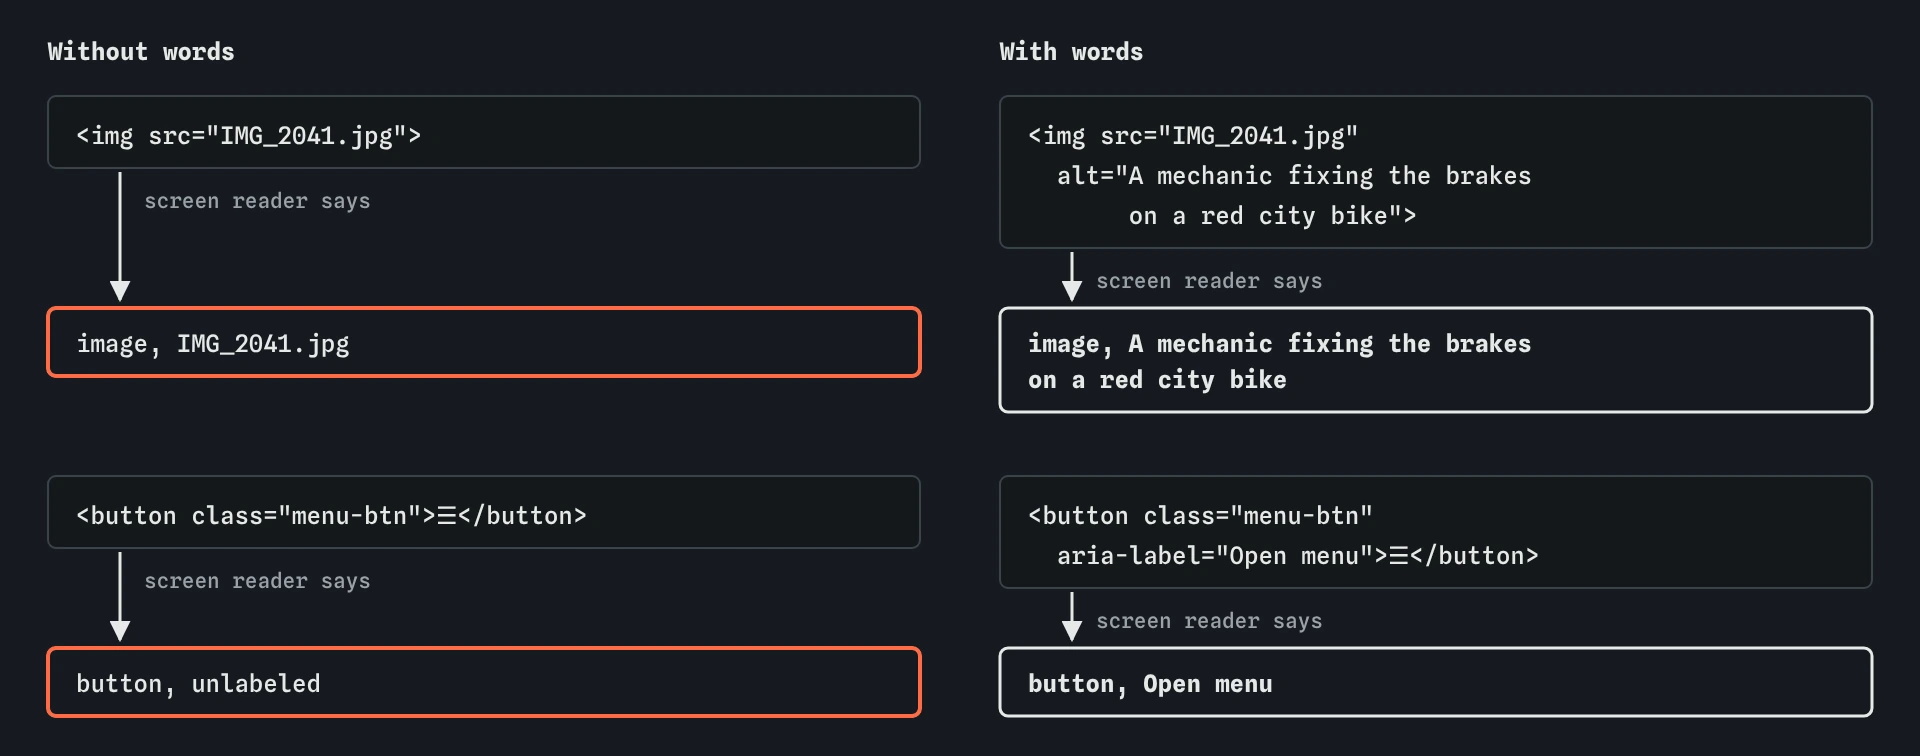Click 'screen reader says' label under the first img code
This screenshot has height=756, width=1920.
click(257, 201)
